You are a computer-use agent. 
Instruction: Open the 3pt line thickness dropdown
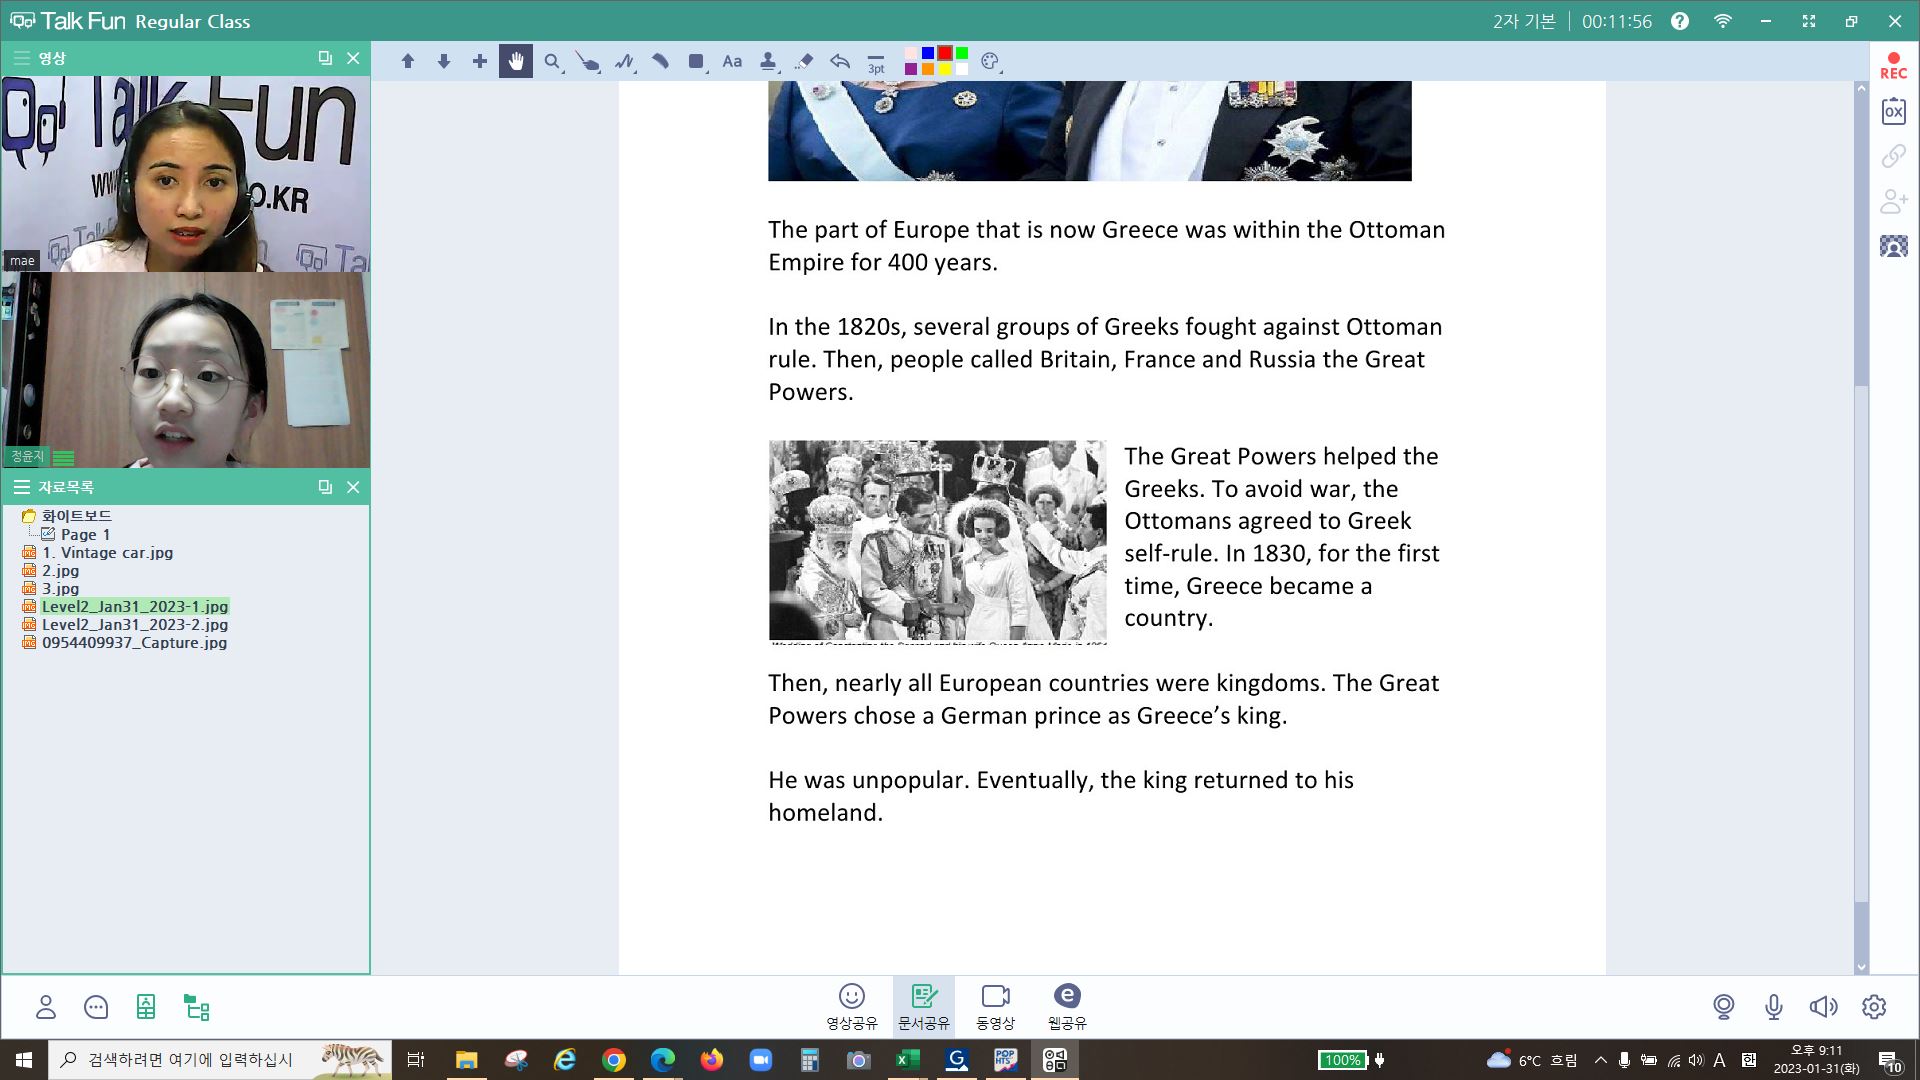pos(876,63)
